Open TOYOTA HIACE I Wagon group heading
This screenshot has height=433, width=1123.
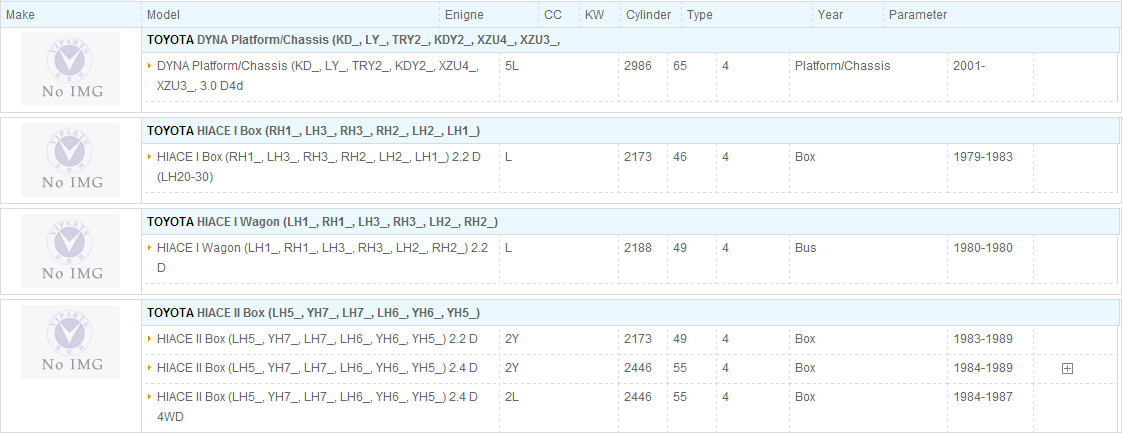(322, 222)
